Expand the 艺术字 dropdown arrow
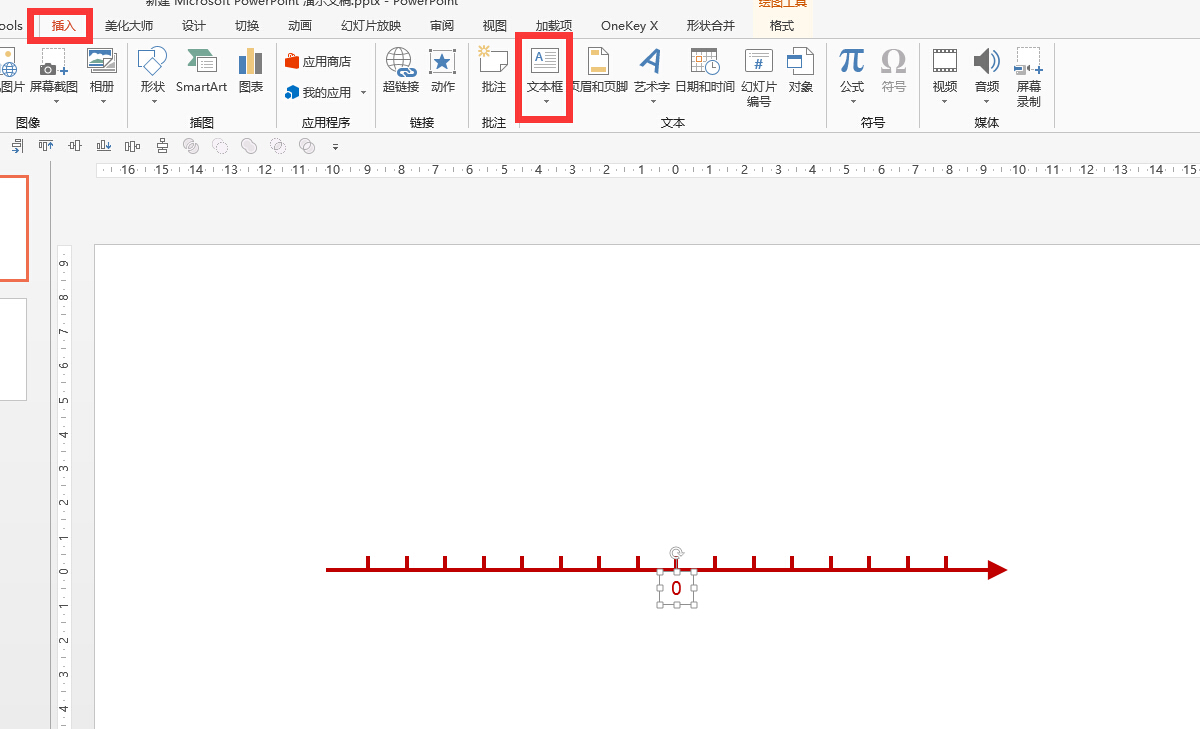This screenshot has width=1200, height=729. coord(652,101)
